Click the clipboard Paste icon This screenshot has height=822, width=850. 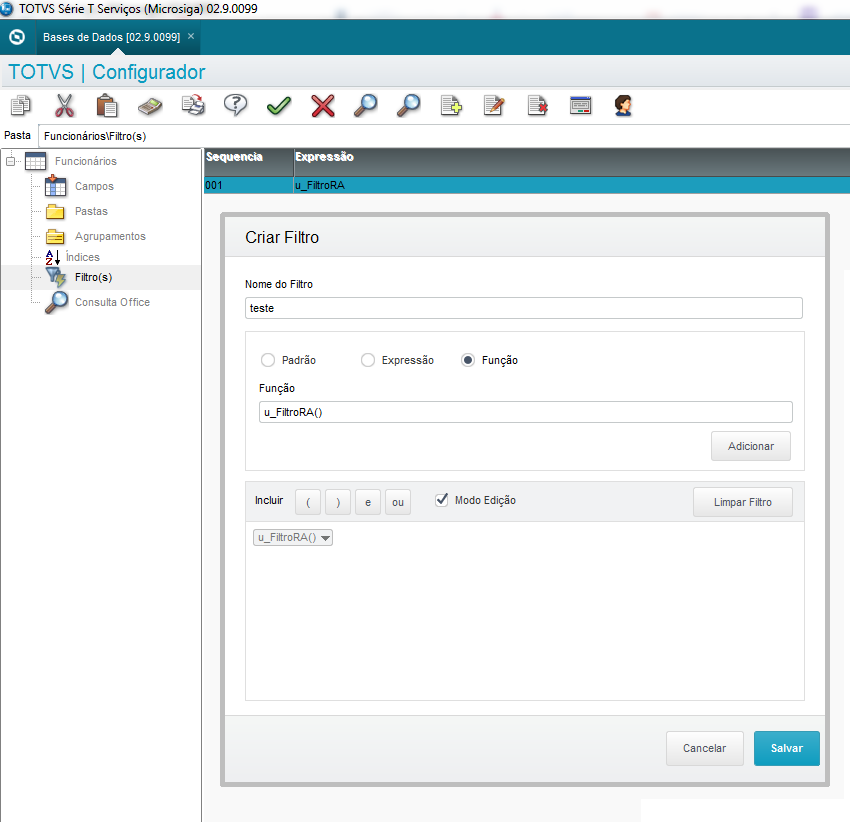(107, 106)
